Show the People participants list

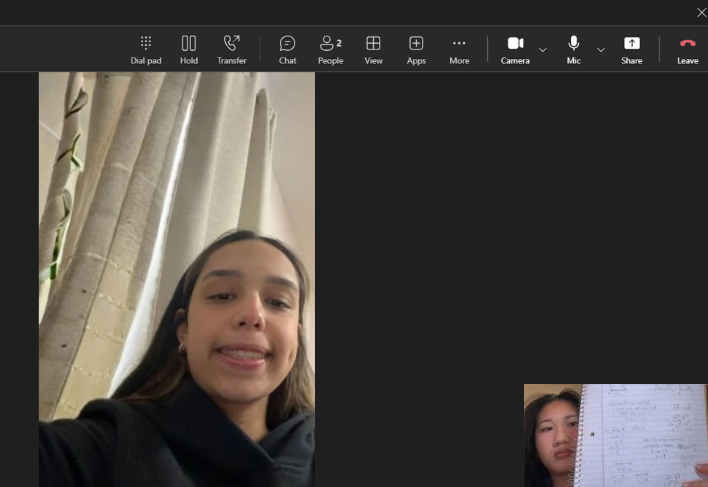(330, 49)
